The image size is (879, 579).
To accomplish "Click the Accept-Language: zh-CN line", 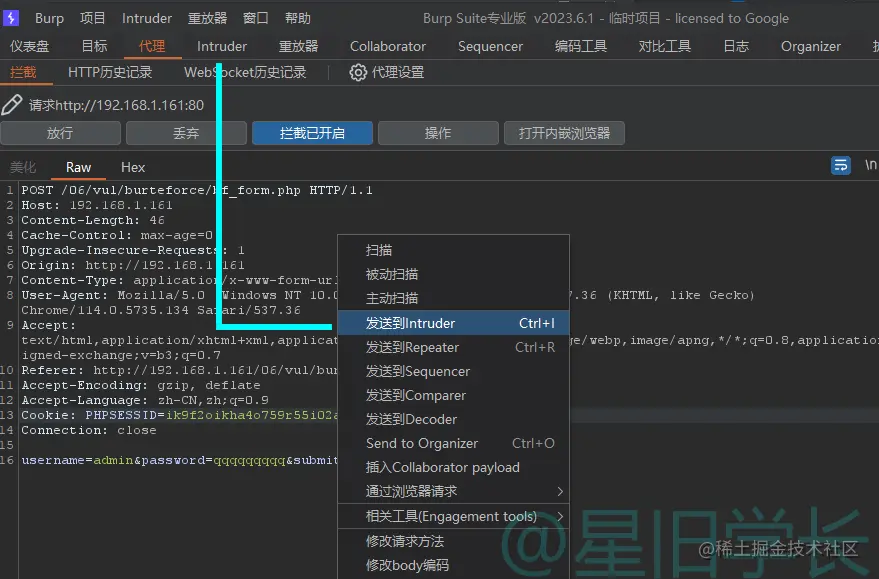I will click(x=145, y=400).
